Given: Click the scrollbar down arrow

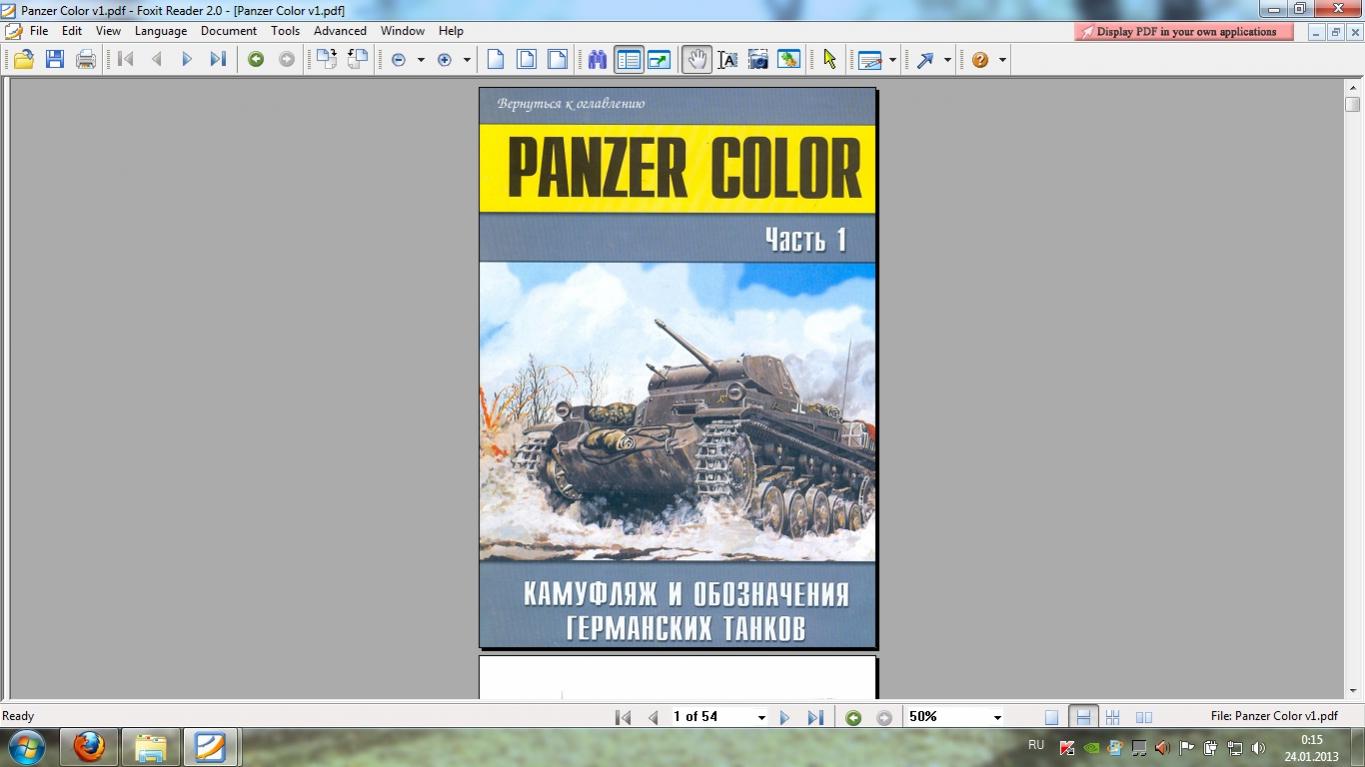Looking at the screenshot, I should (x=1353, y=690).
